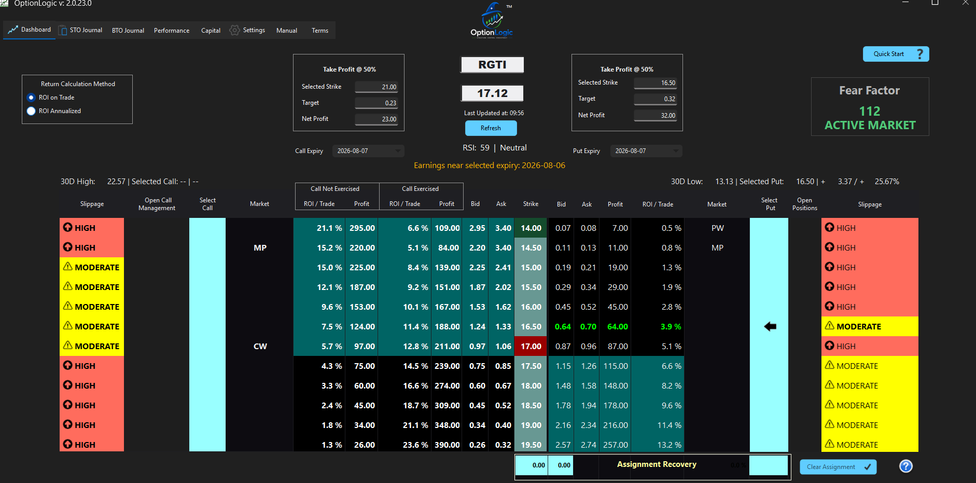The height and width of the screenshot is (483, 976).
Task: Click the RGTI ticker symbol field
Action: 492,65
